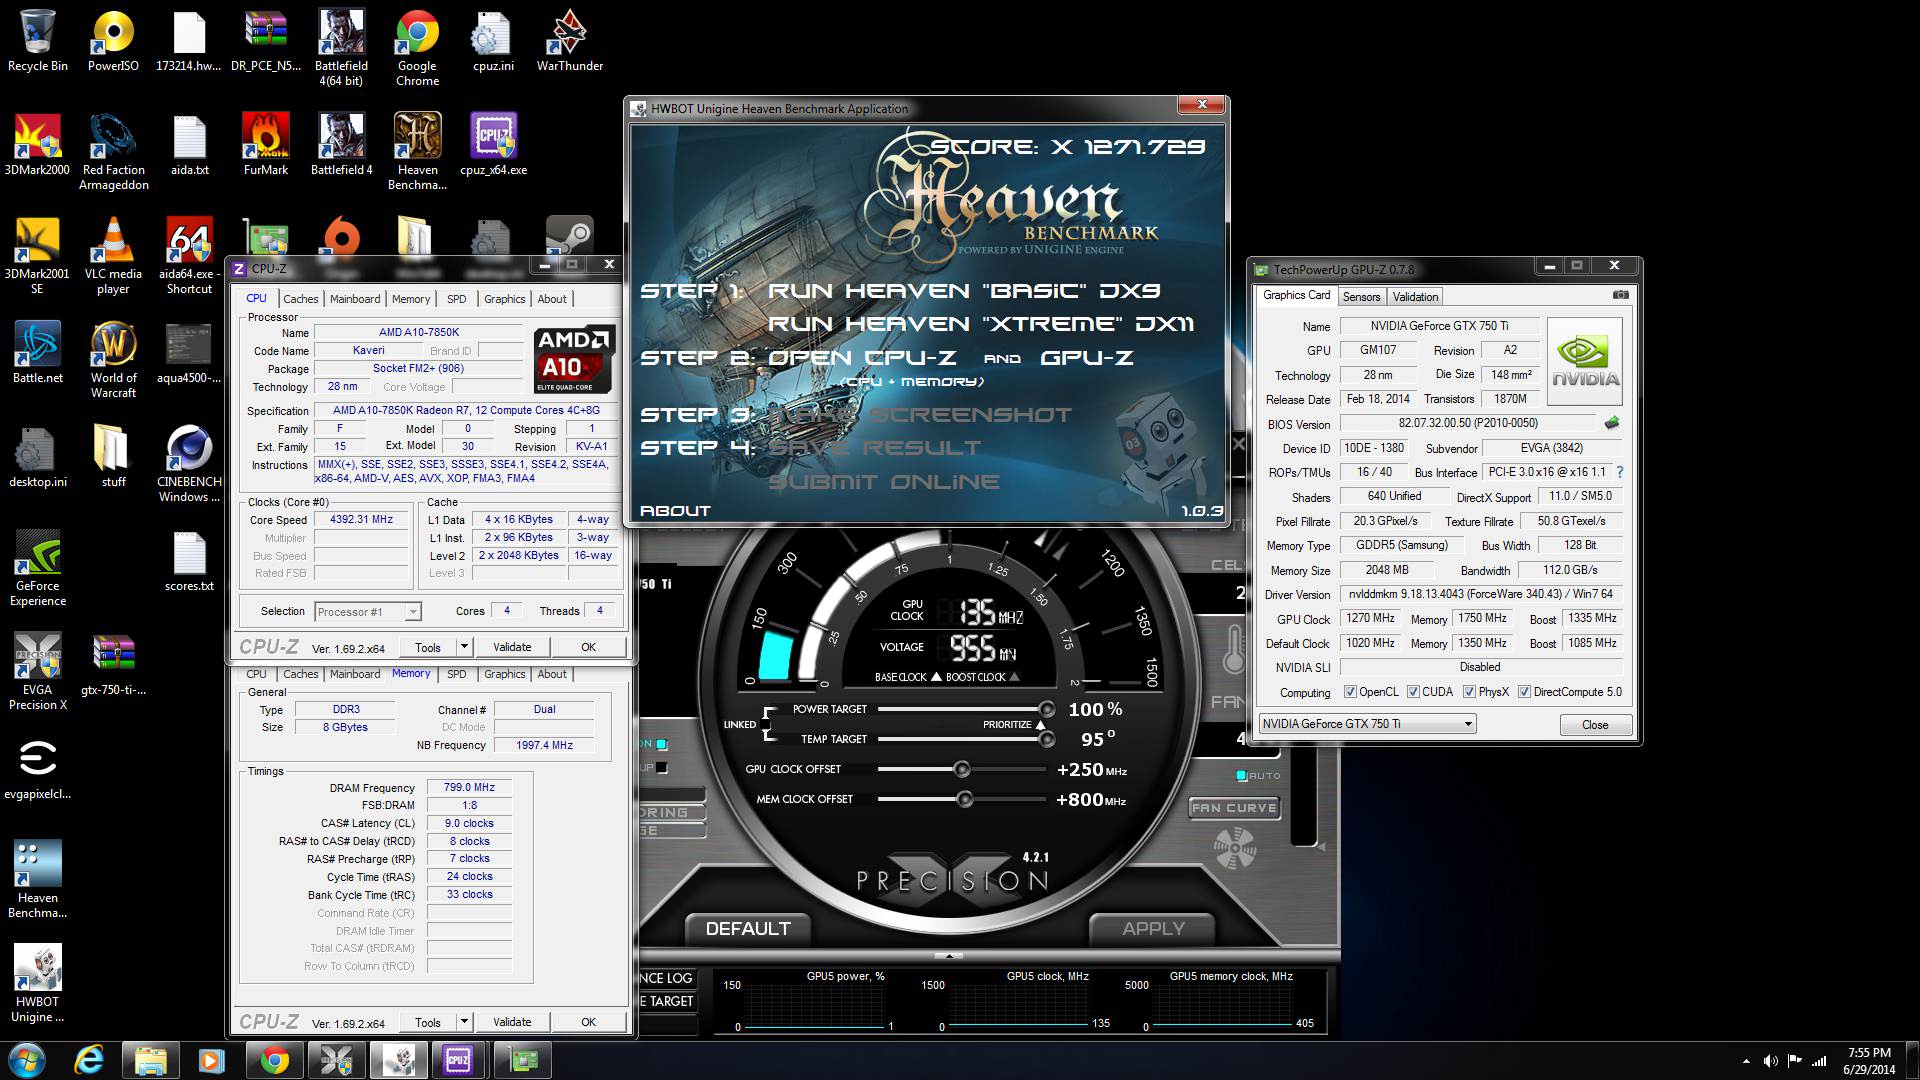Click the BIOS Version field in GPU-Z
This screenshot has height=1080, width=1920.
click(x=1466, y=423)
